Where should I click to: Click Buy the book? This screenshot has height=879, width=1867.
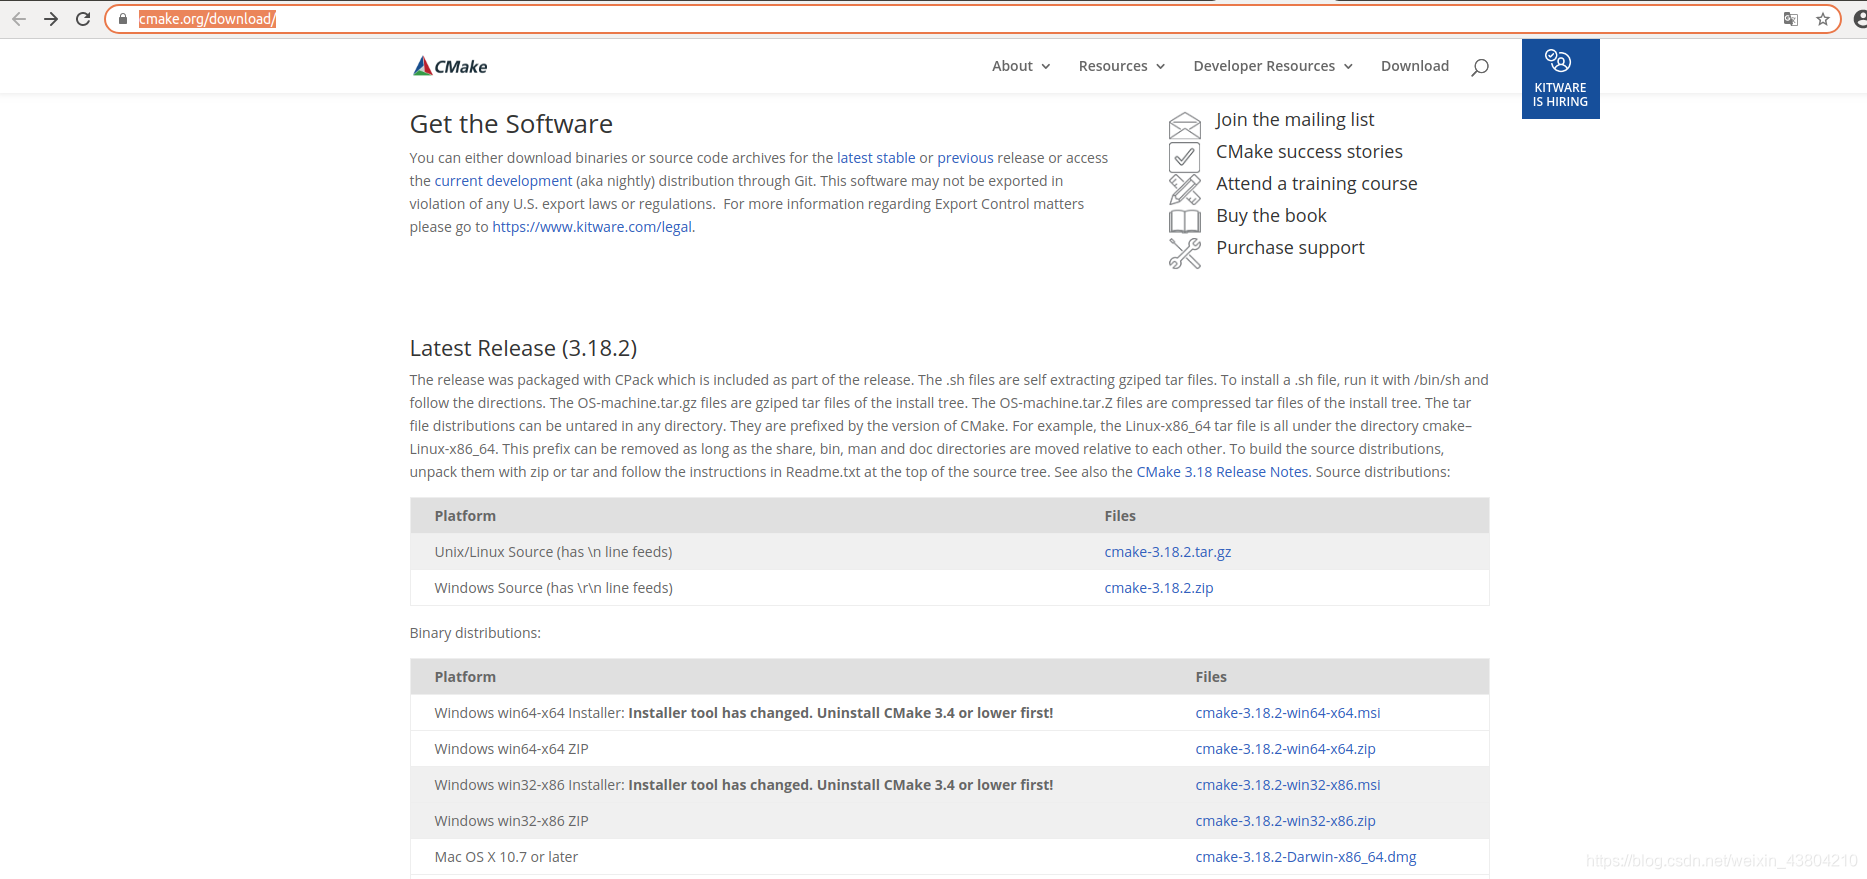click(x=1271, y=216)
